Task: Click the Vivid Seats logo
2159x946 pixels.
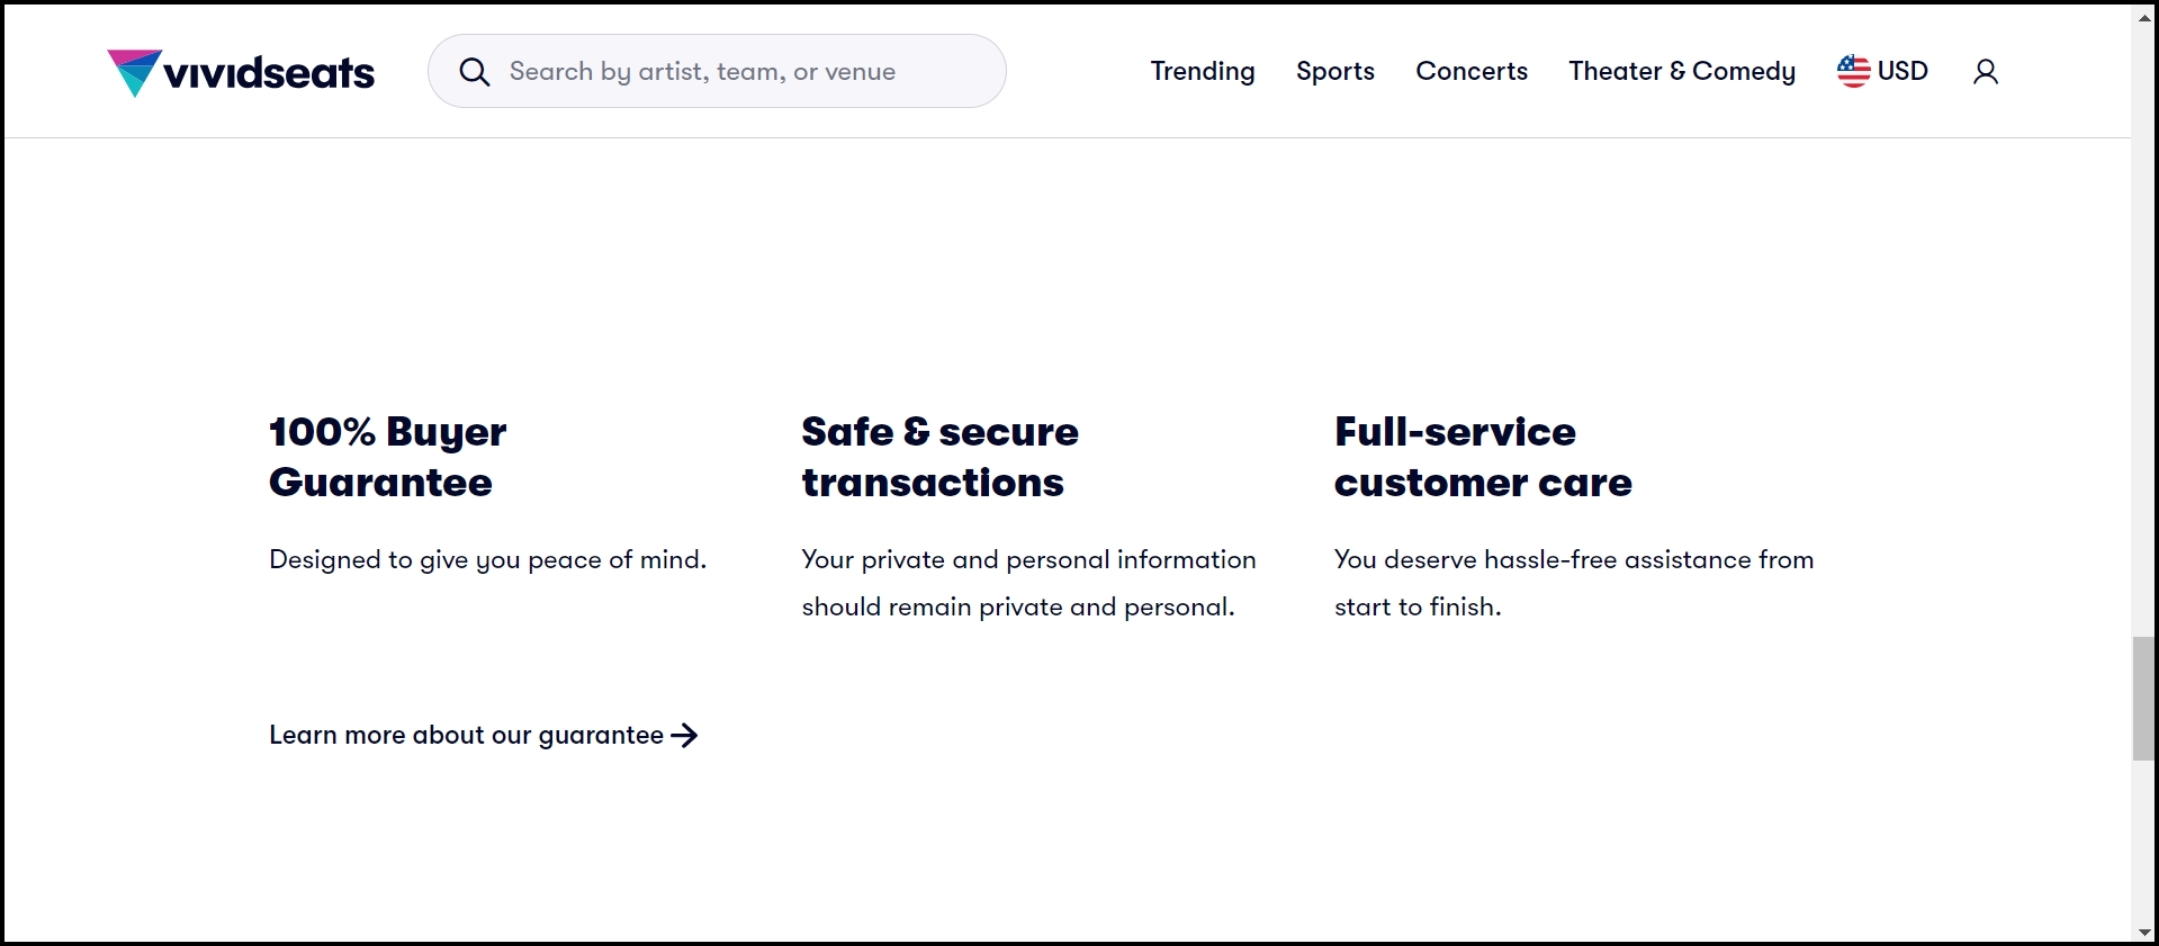Action: coord(241,72)
